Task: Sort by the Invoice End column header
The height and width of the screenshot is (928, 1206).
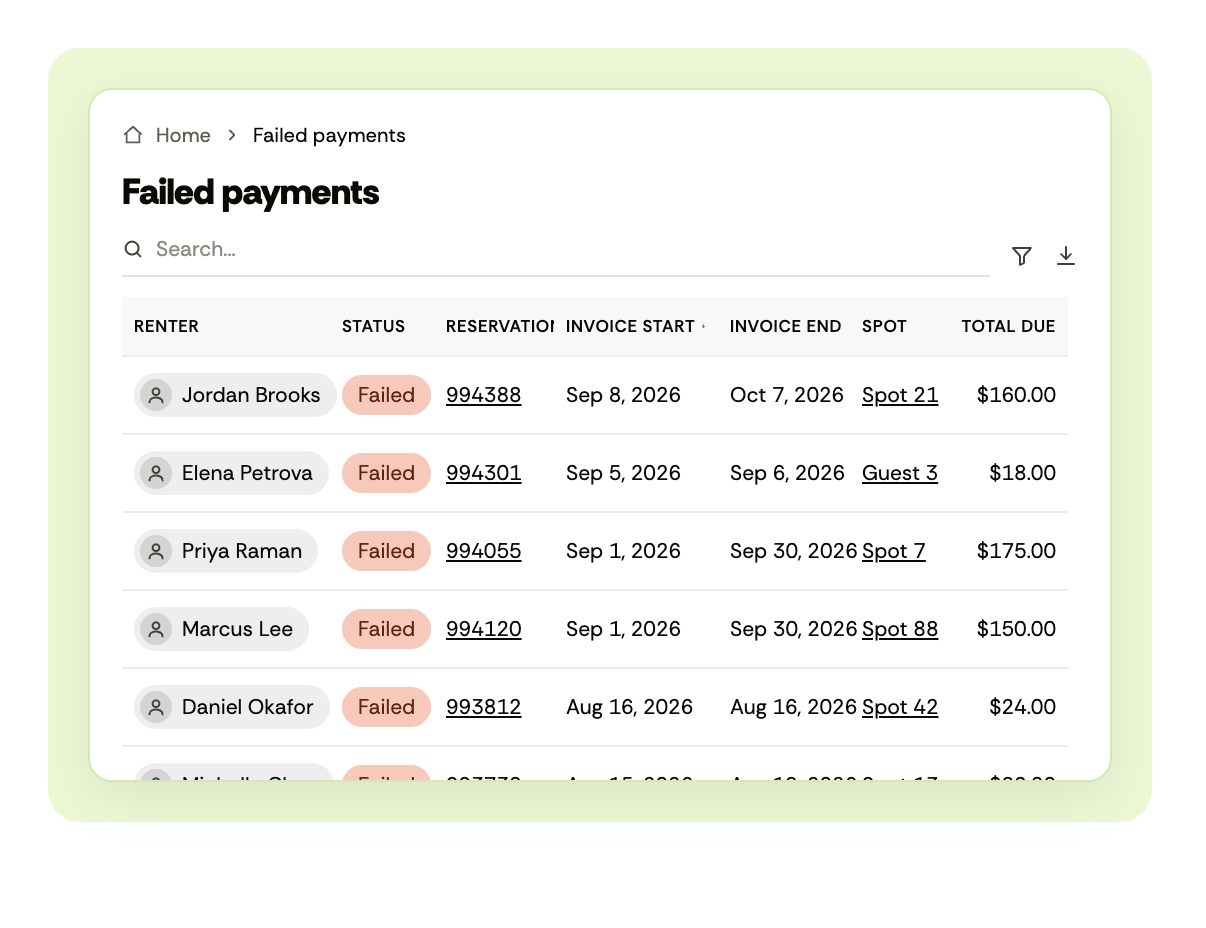Action: click(x=785, y=326)
